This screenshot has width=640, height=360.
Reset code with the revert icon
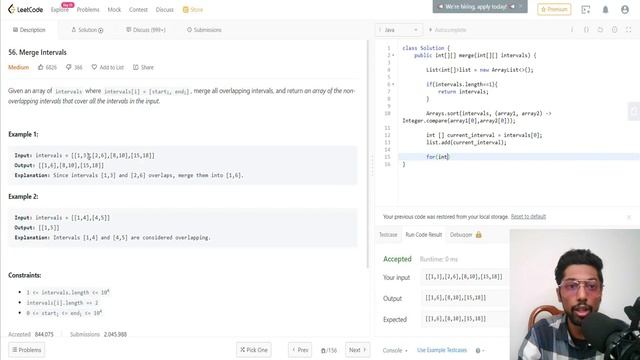[600, 30]
